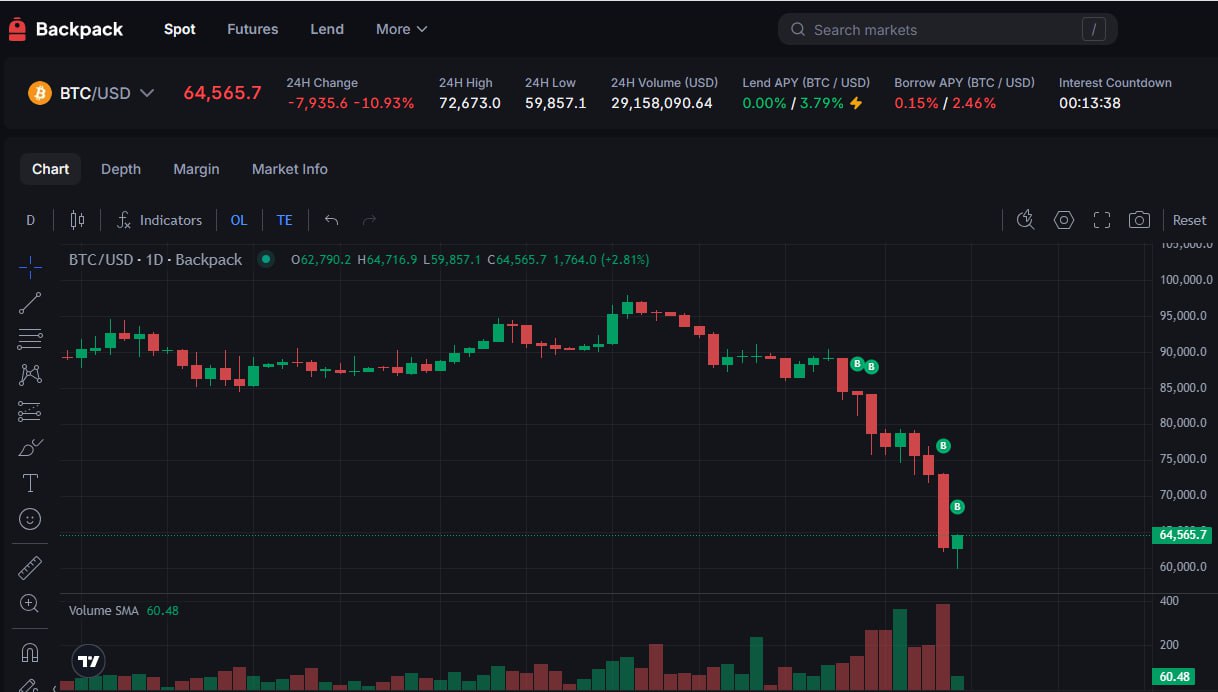The image size is (1218, 692).
Task: Click the BTC/USD 1D Backpack chart title
Action: click(x=155, y=259)
